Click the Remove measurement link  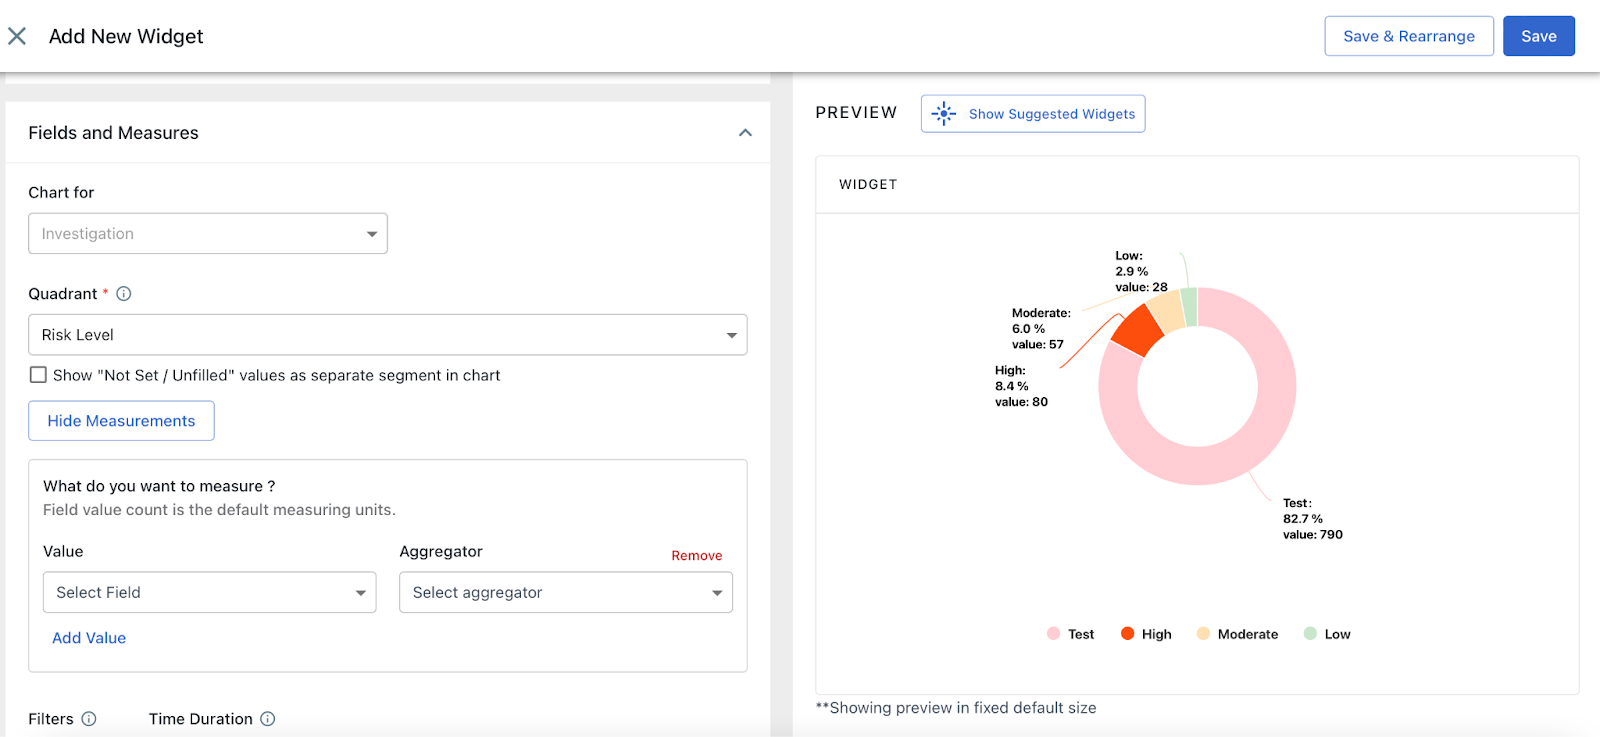tap(696, 556)
